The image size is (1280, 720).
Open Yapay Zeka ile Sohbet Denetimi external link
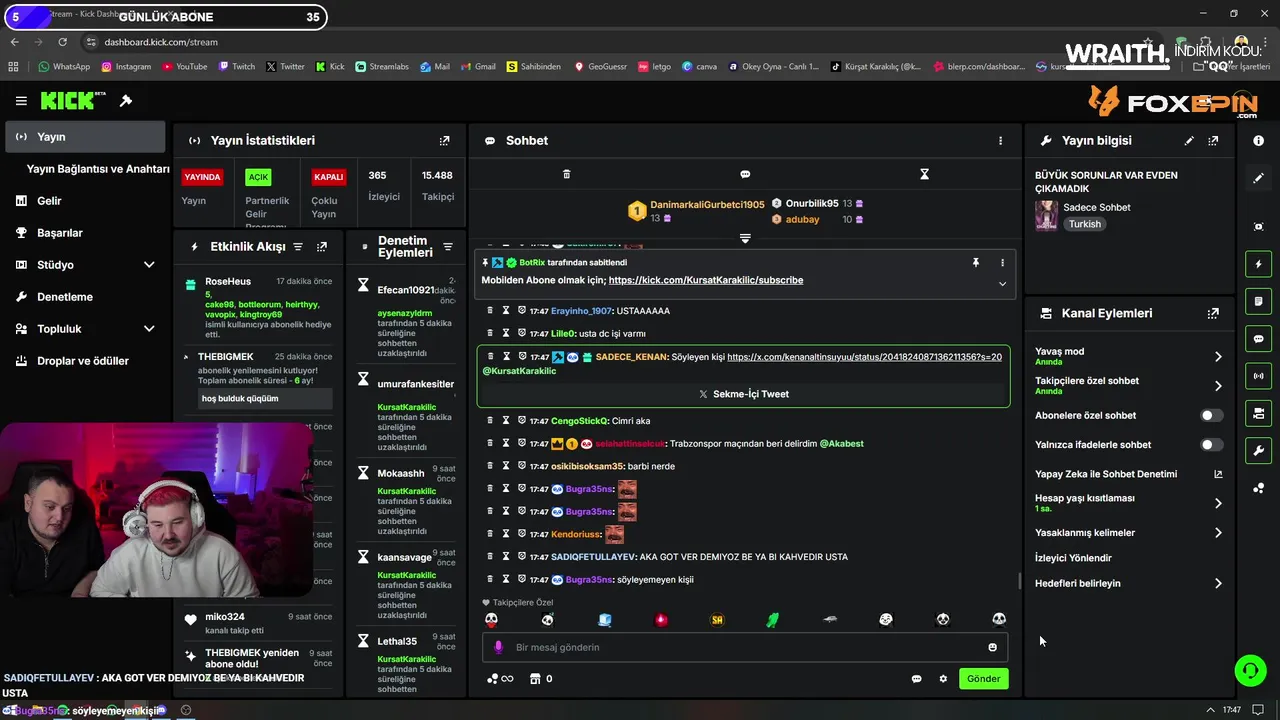1217,474
